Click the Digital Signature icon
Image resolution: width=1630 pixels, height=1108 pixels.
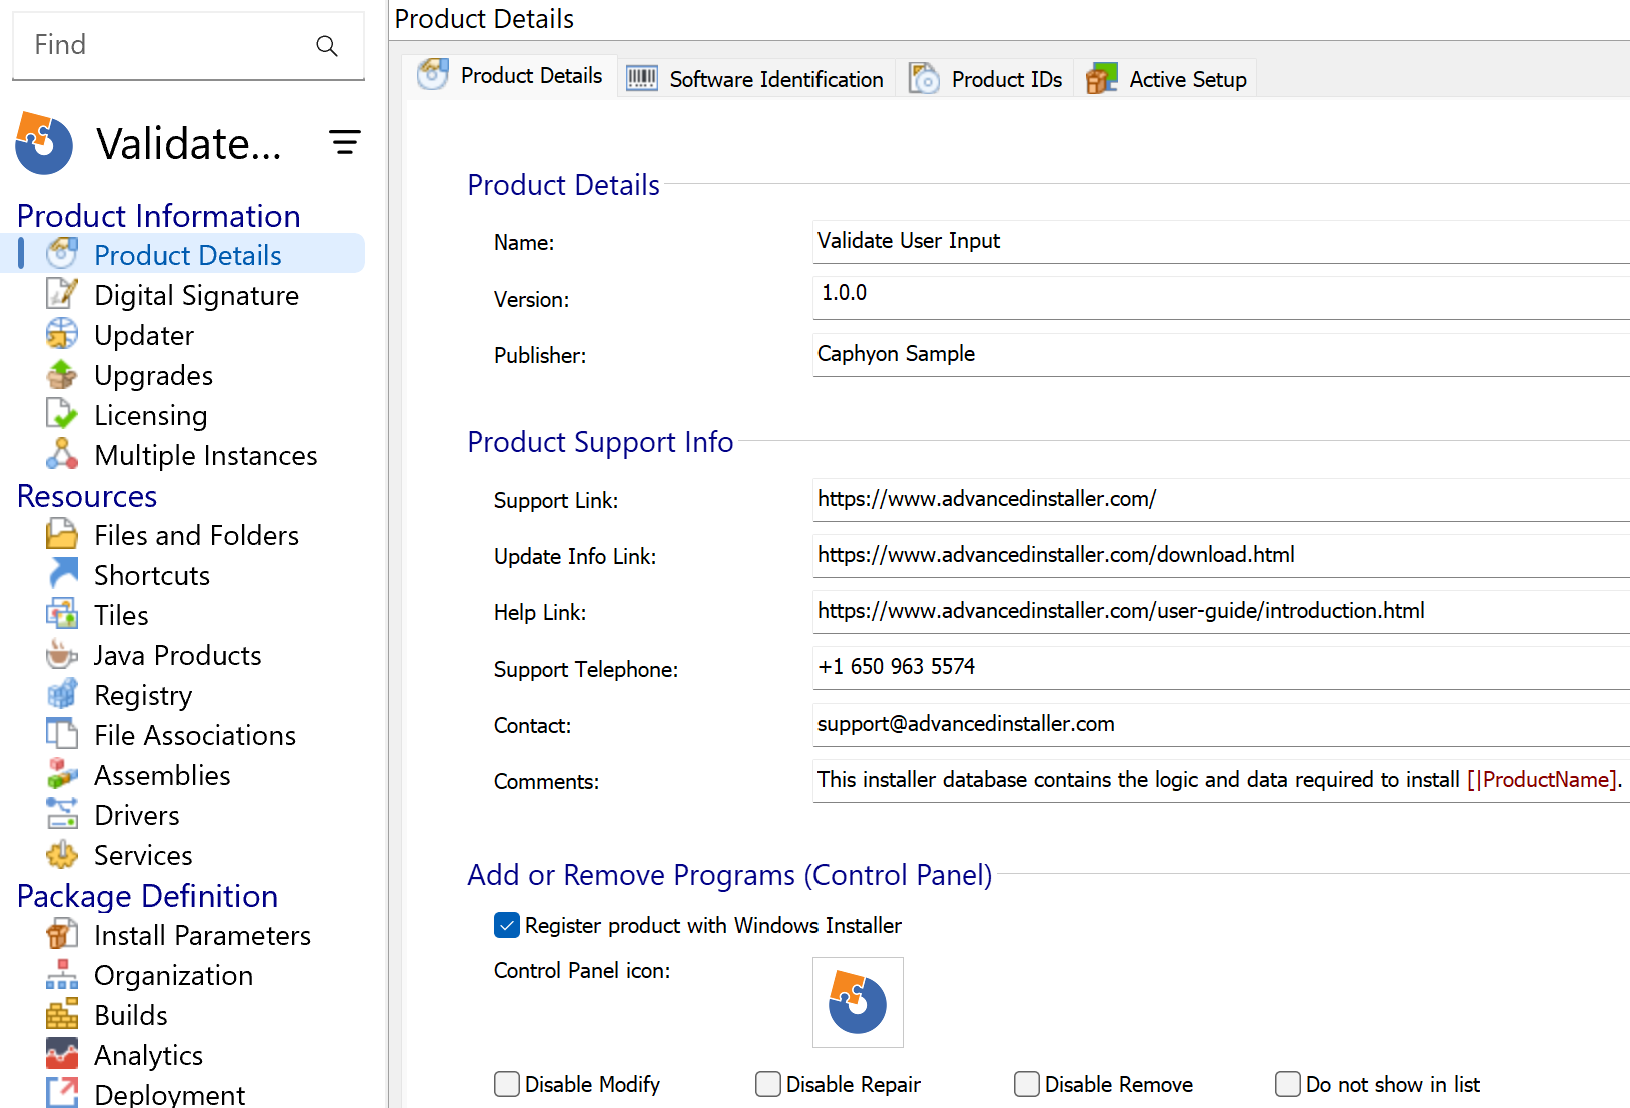coord(62,294)
